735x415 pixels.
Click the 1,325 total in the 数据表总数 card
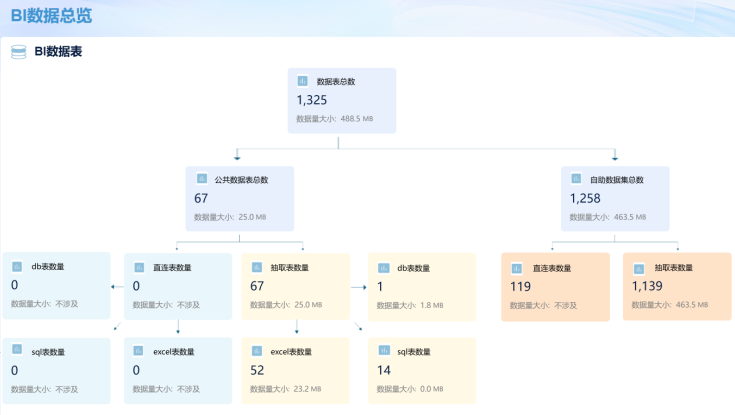pyautogui.click(x=312, y=100)
